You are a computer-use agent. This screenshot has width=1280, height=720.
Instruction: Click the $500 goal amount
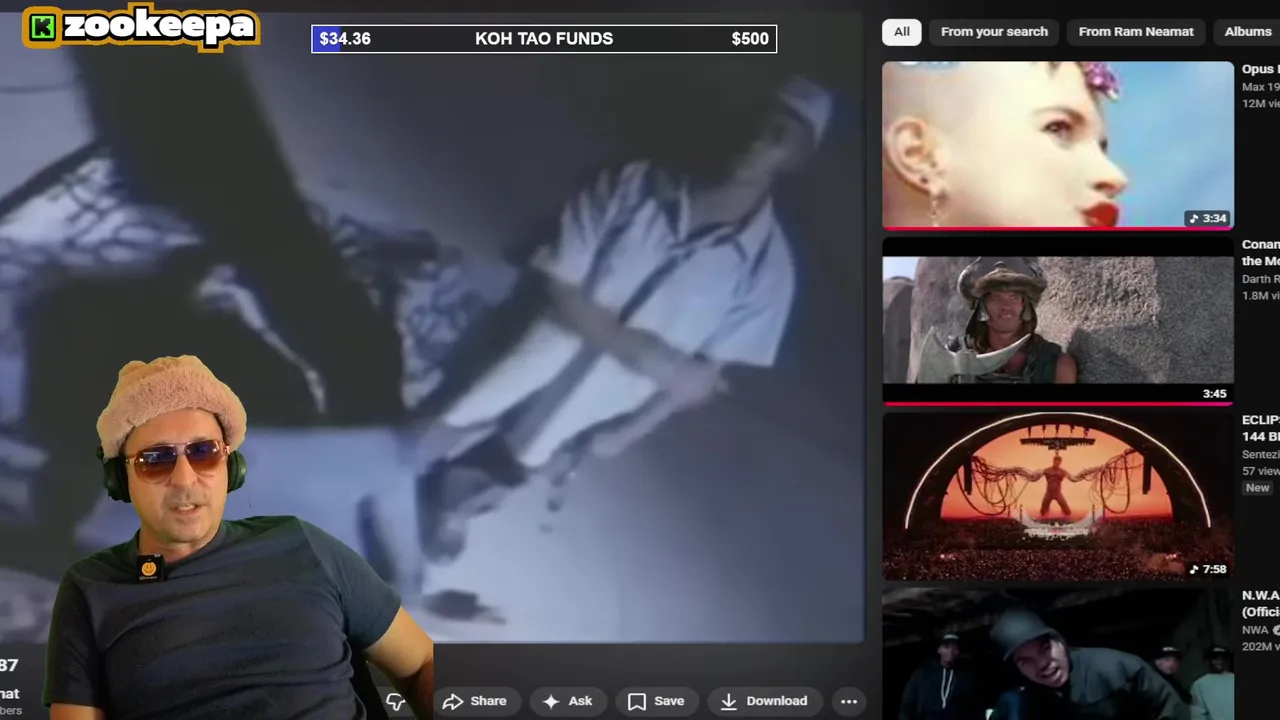coord(750,39)
